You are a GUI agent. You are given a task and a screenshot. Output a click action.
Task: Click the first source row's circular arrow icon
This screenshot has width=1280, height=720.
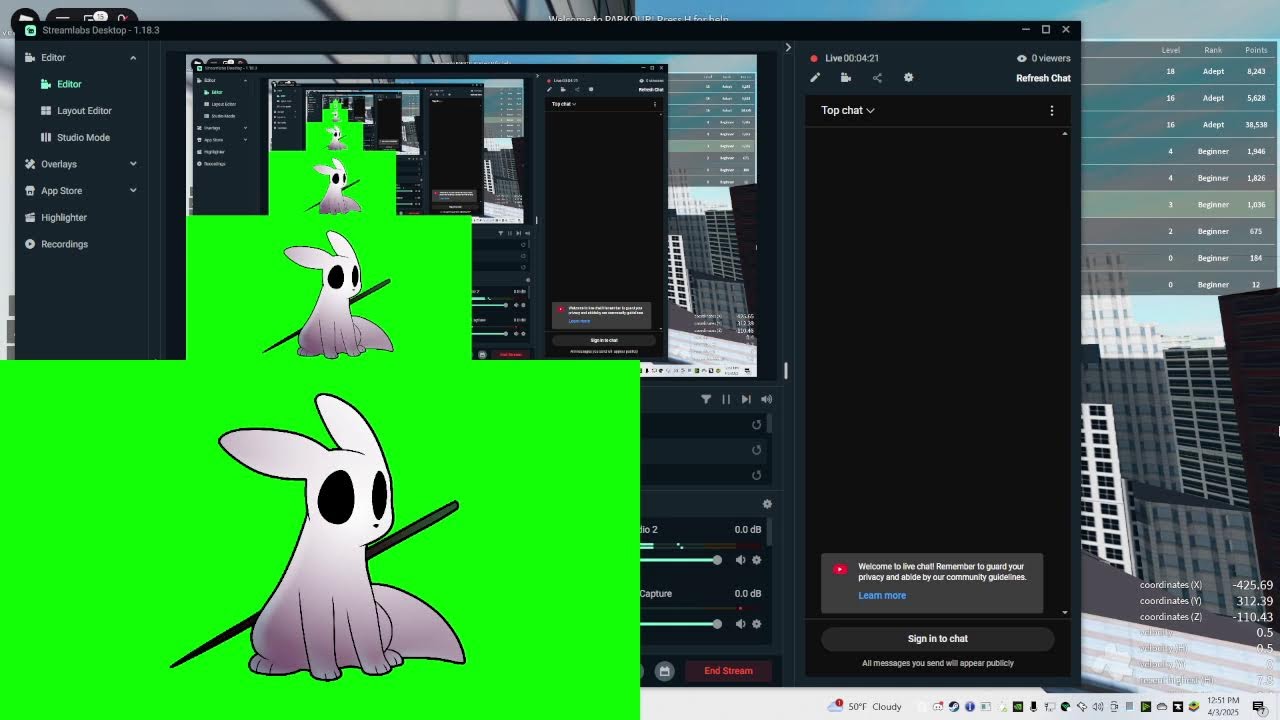point(756,425)
